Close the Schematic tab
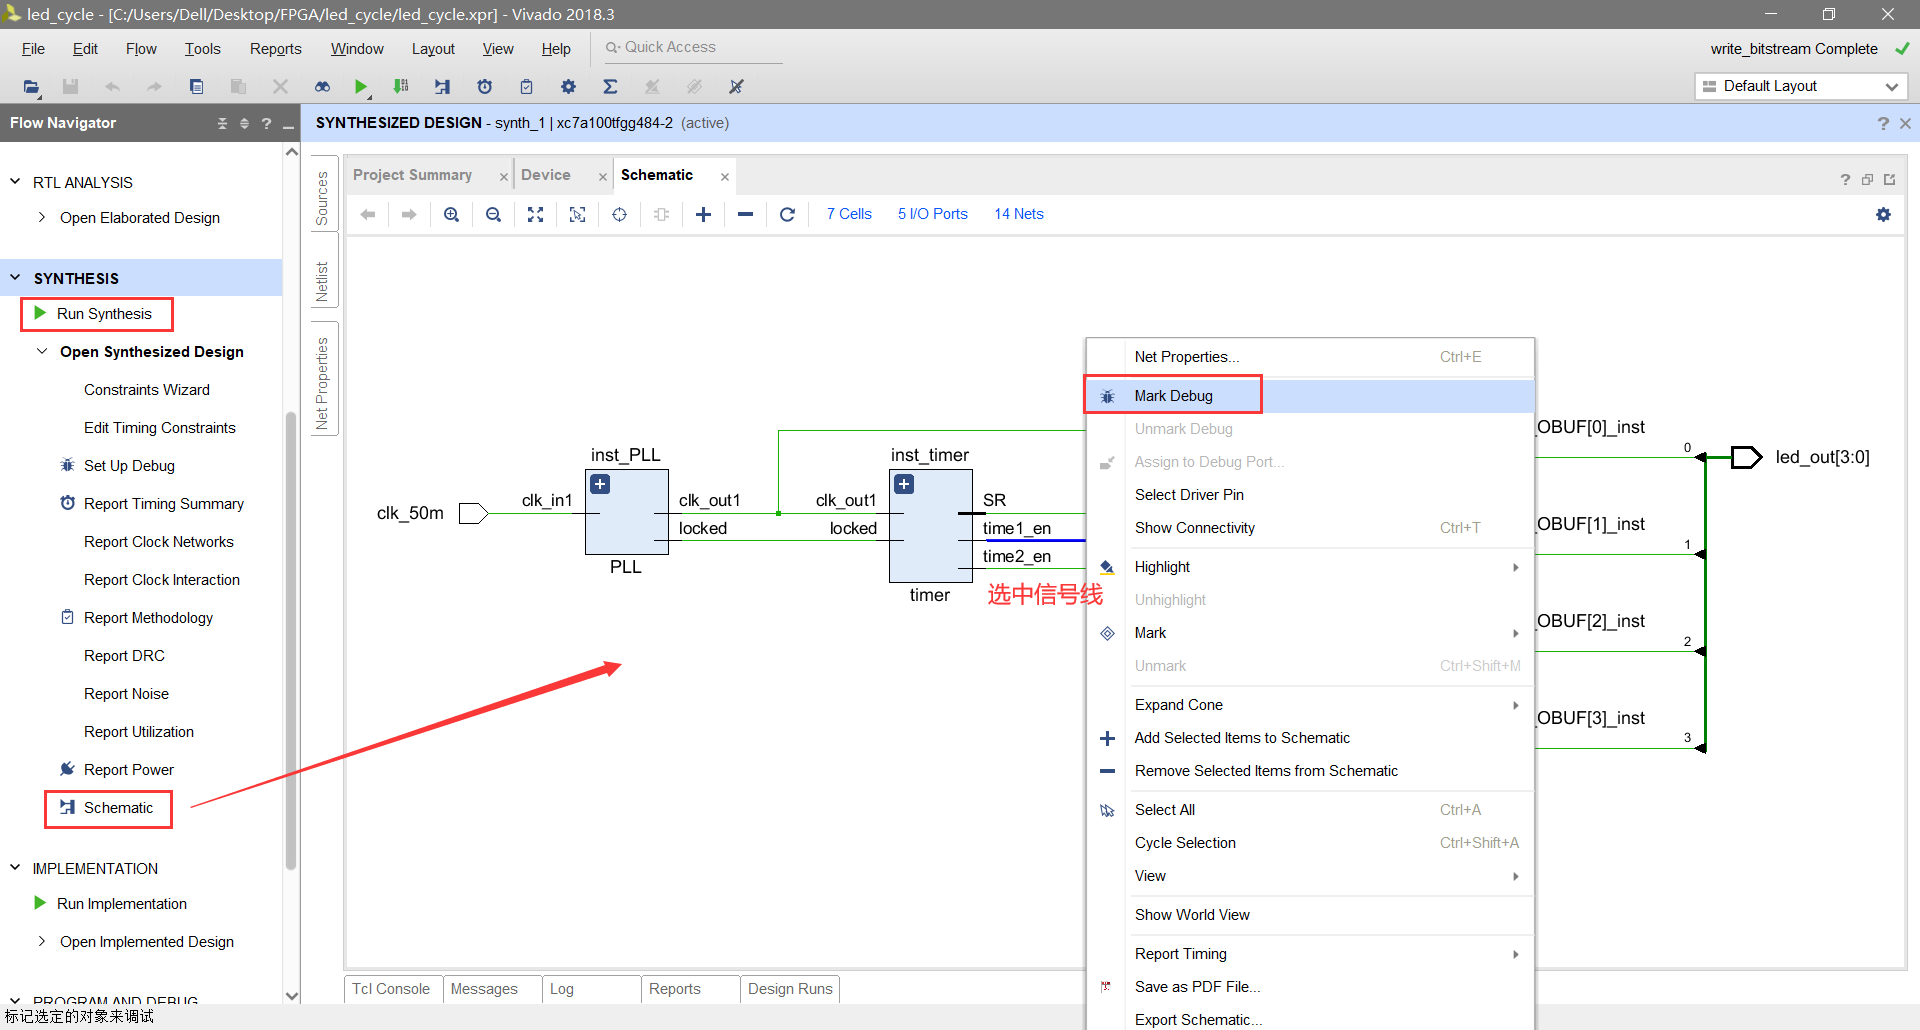 click(725, 177)
